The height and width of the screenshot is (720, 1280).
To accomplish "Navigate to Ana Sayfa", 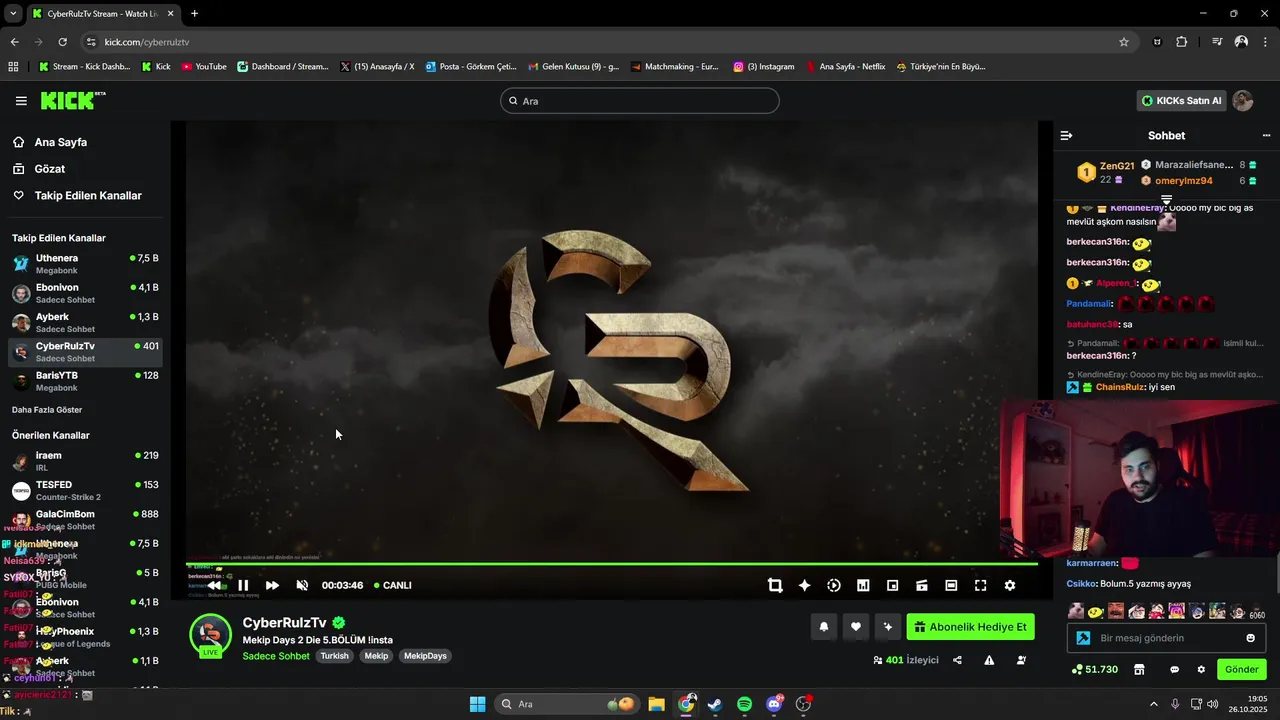I will 60,142.
